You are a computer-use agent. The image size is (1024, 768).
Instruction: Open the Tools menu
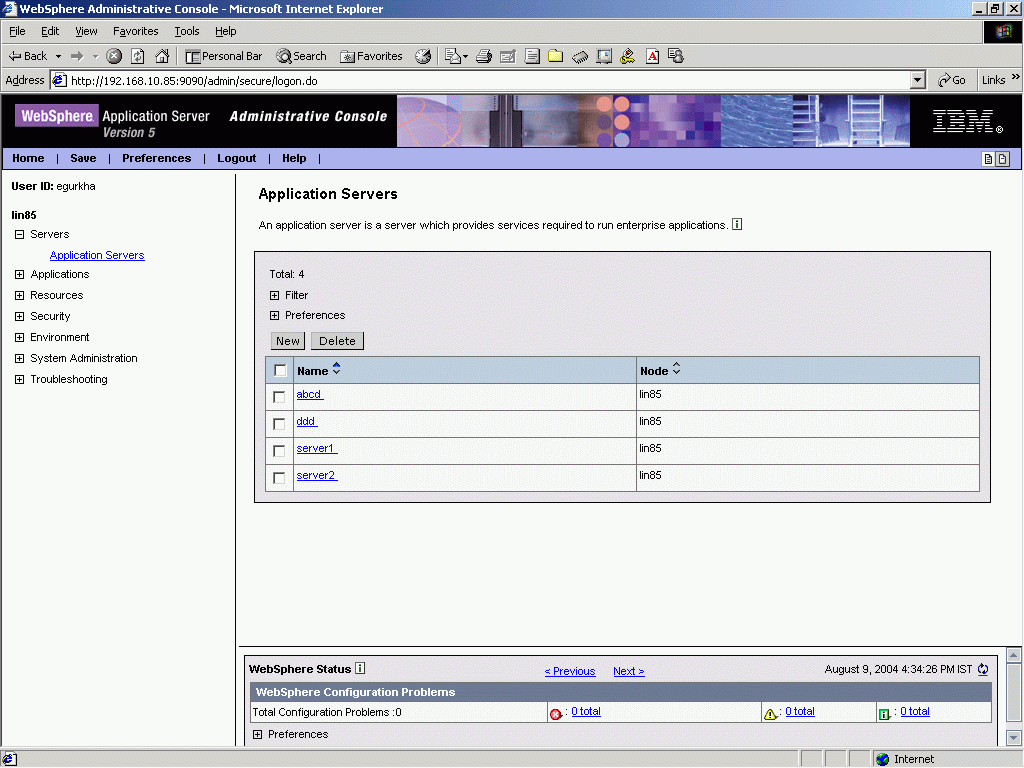click(186, 30)
